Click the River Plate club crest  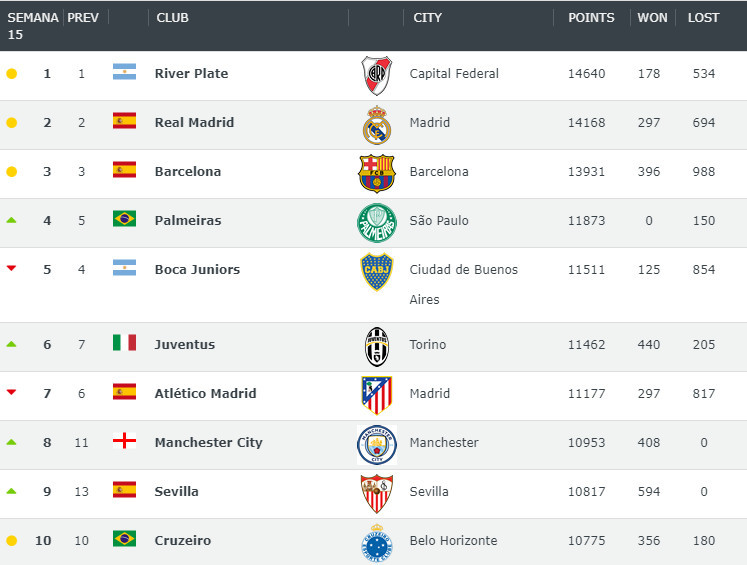(377, 75)
